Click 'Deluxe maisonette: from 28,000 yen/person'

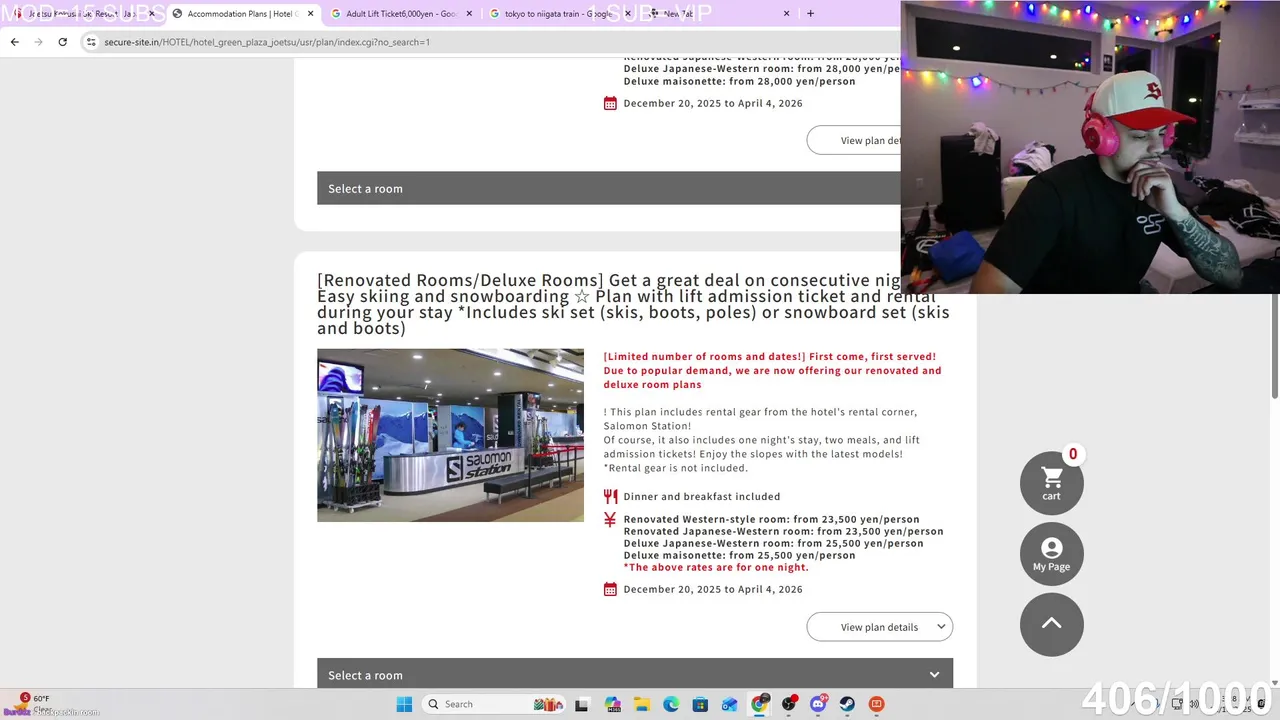[739, 81]
